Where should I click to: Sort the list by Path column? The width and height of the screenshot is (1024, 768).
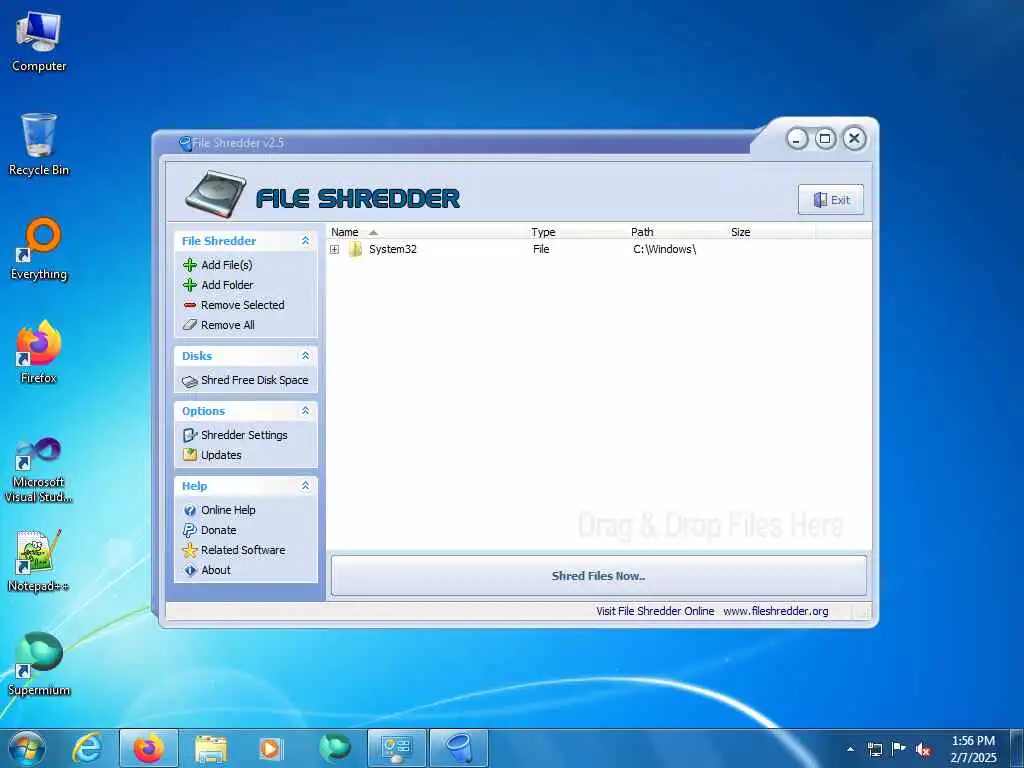pos(676,232)
